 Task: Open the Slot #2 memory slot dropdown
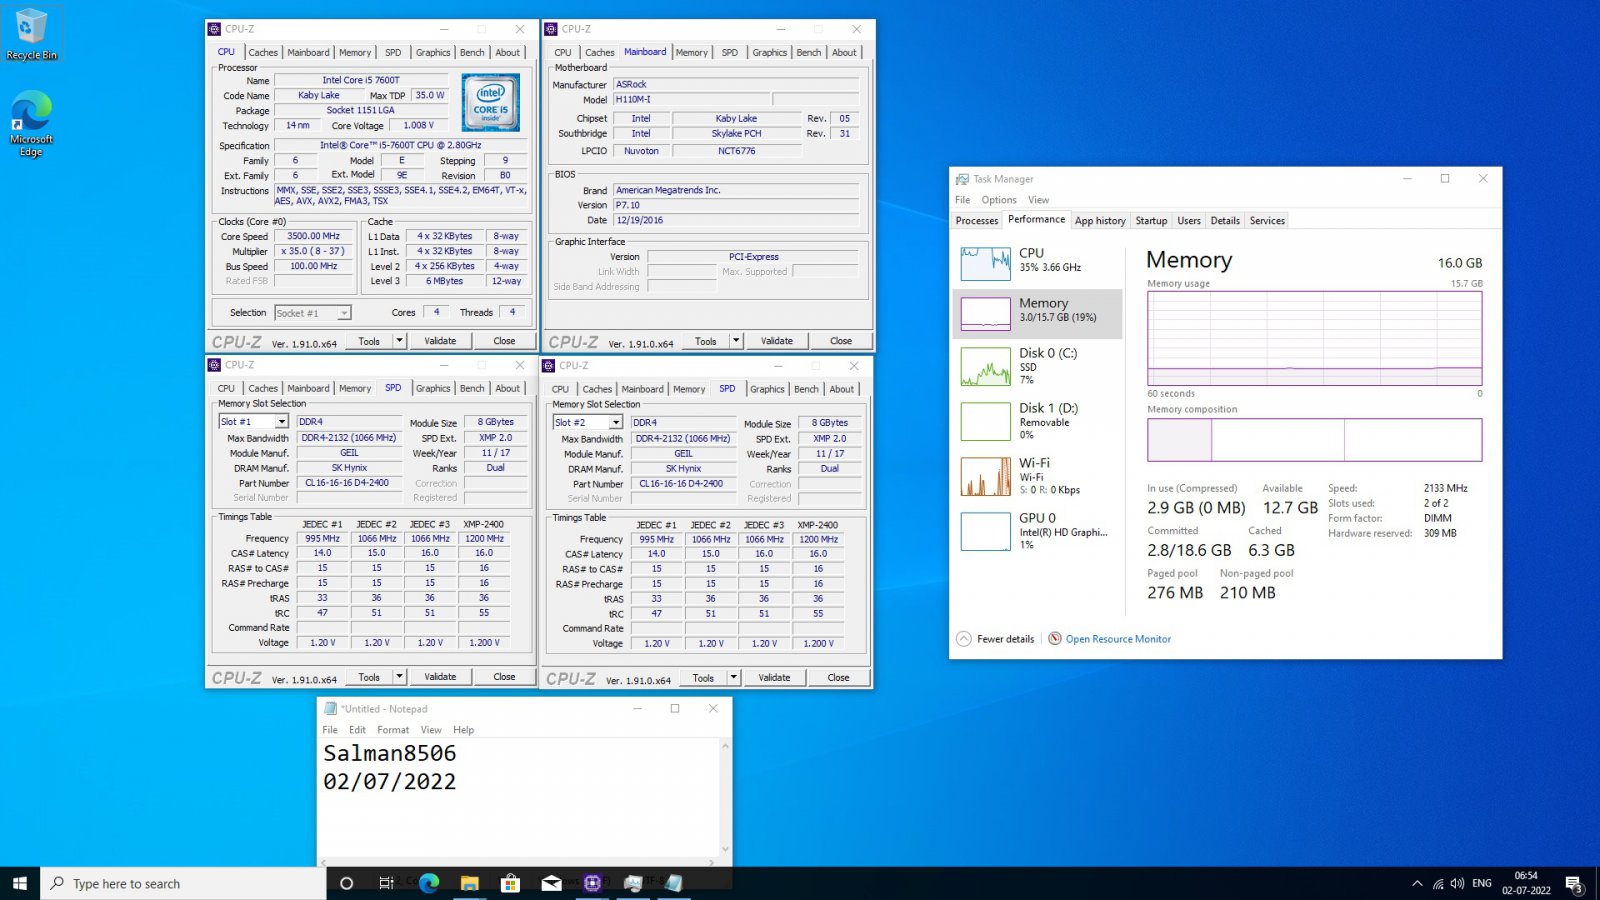click(615, 423)
